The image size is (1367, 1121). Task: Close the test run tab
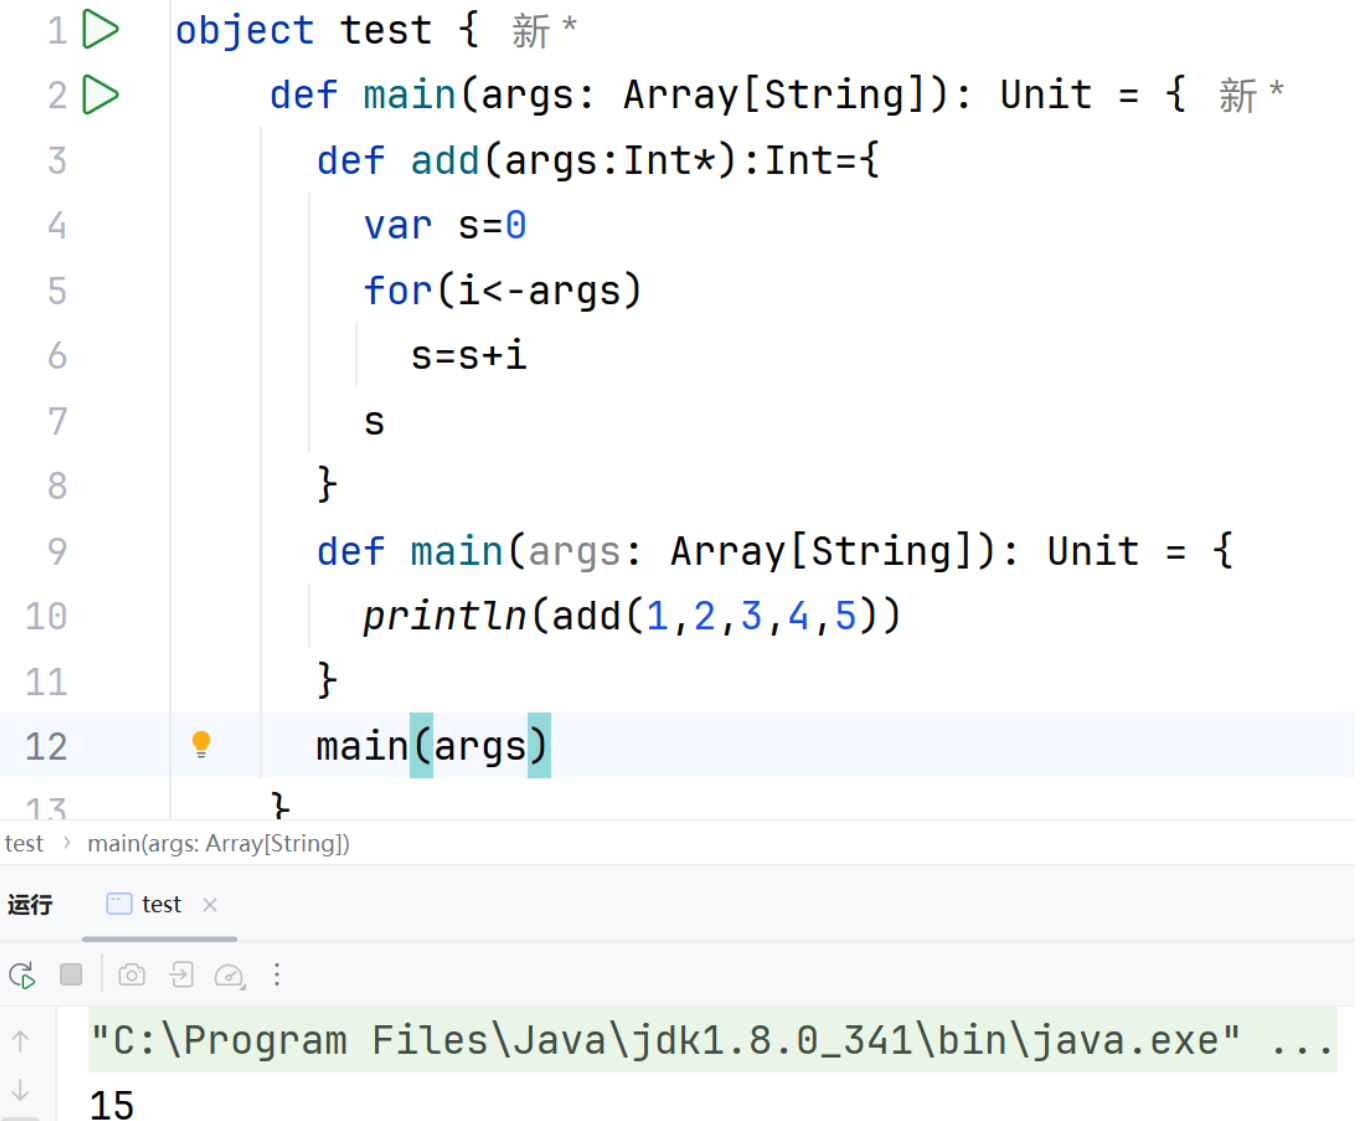pyautogui.click(x=210, y=905)
